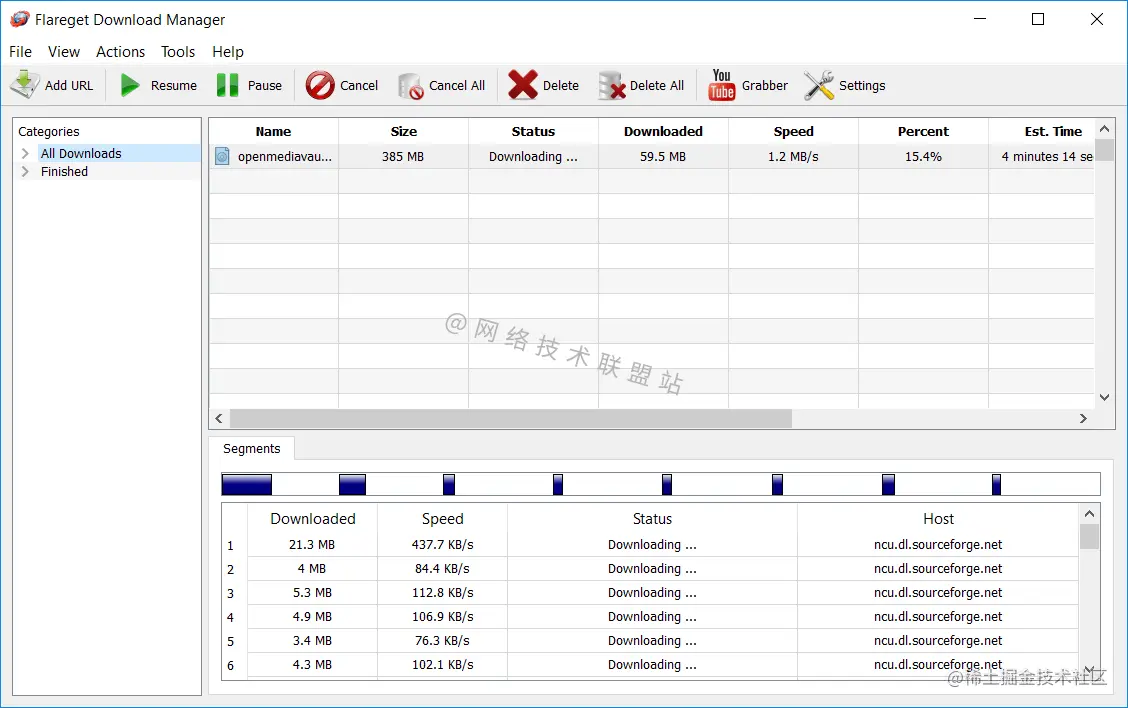Click the downloads list horizontal scrollbar
The width and height of the screenshot is (1128, 708).
pos(511,418)
